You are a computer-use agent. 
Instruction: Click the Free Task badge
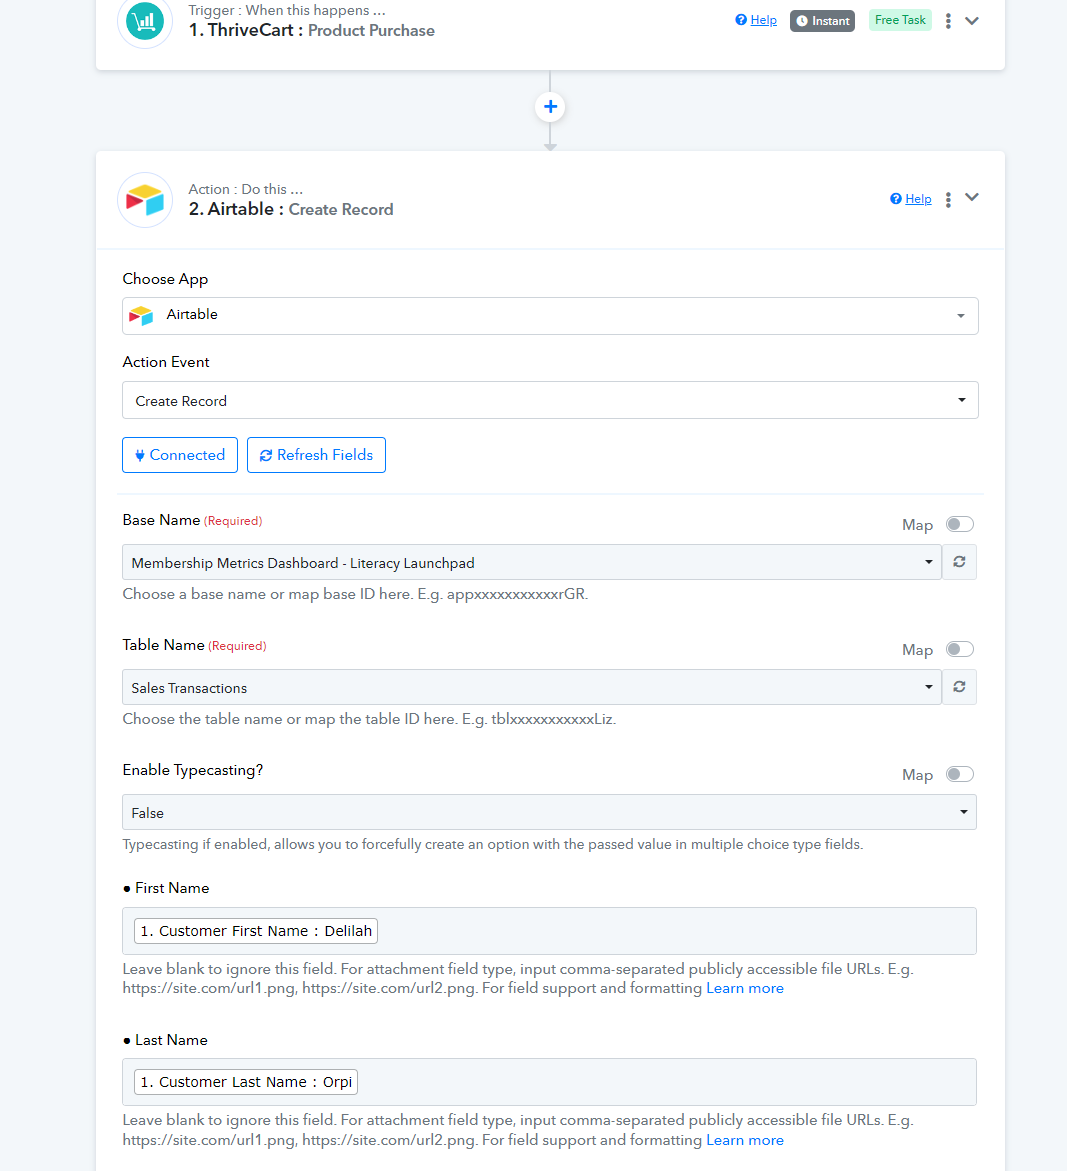pyautogui.click(x=900, y=20)
